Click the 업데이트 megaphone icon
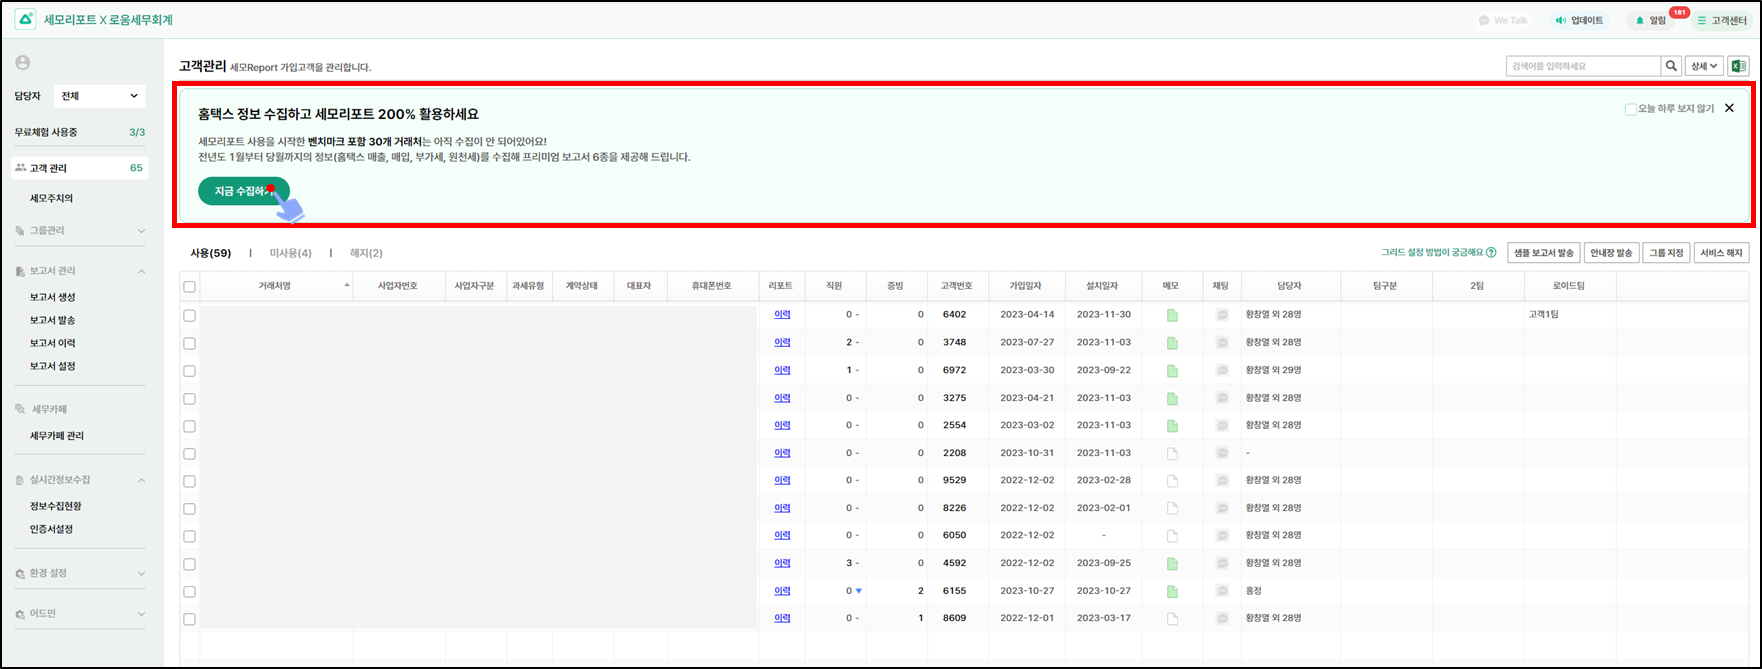This screenshot has height=669, width=1762. coord(1561,20)
